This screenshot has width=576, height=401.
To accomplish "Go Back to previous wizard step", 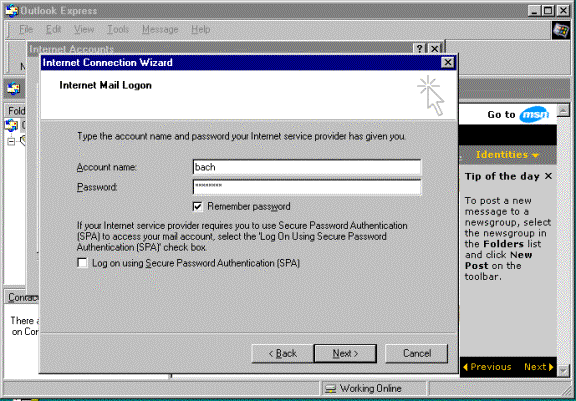I will tap(282, 353).
